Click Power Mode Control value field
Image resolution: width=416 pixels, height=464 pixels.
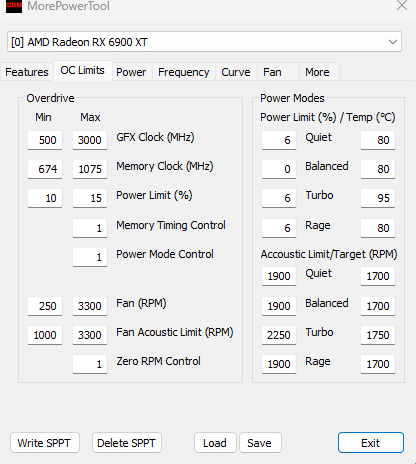(90, 257)
